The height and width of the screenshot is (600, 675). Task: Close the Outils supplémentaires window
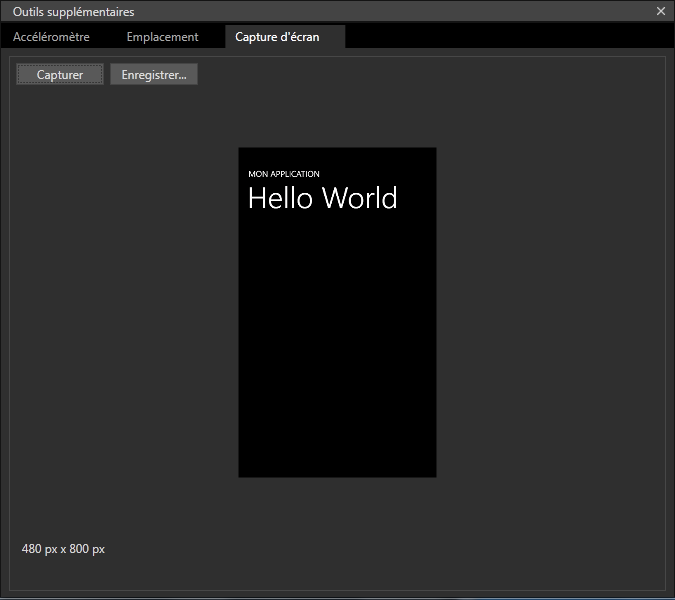(x=660, y=11)
